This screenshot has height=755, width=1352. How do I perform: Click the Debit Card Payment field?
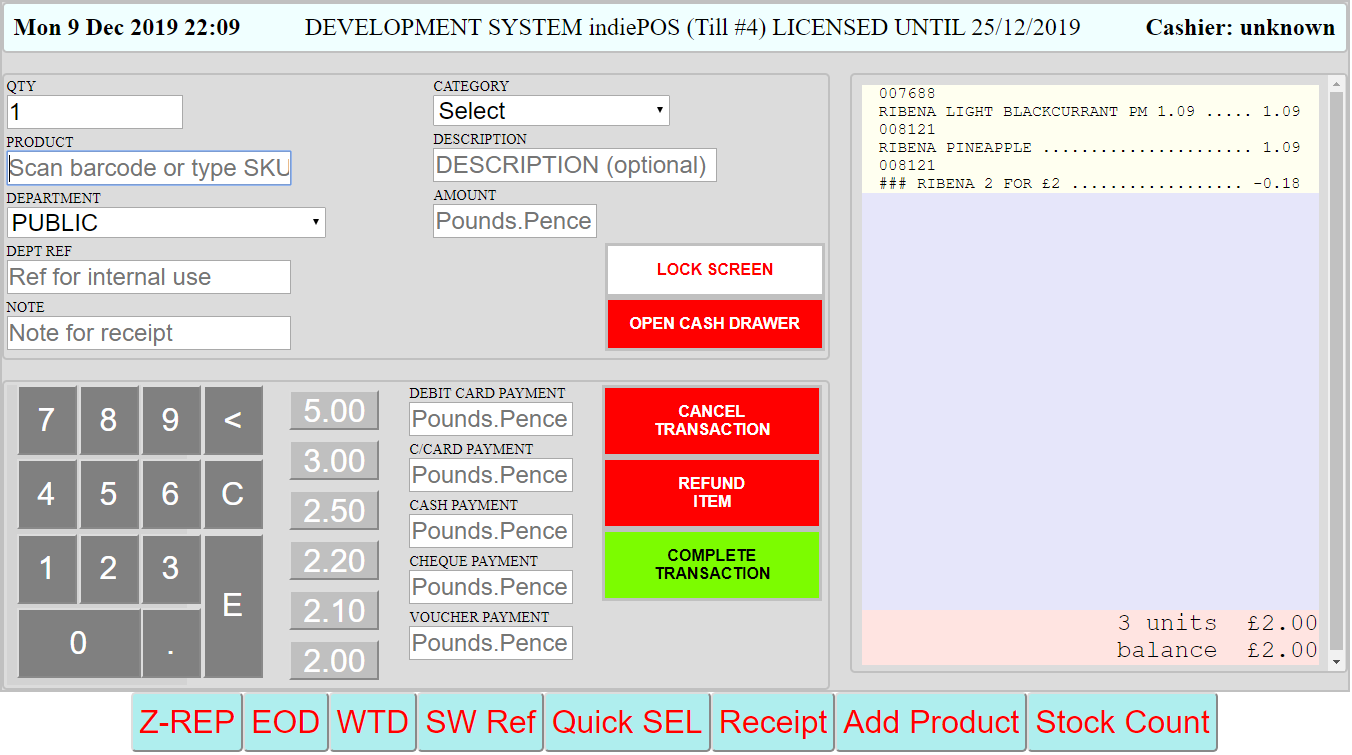tap(491, 419)
